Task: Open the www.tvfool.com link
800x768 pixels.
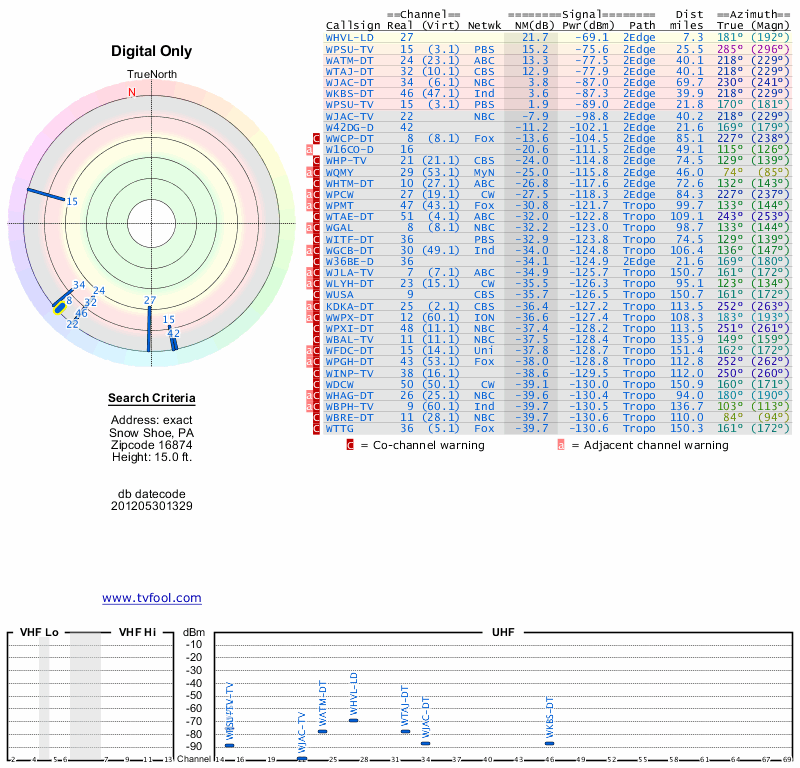Action: pyautogui.click(x=152, y=598)
